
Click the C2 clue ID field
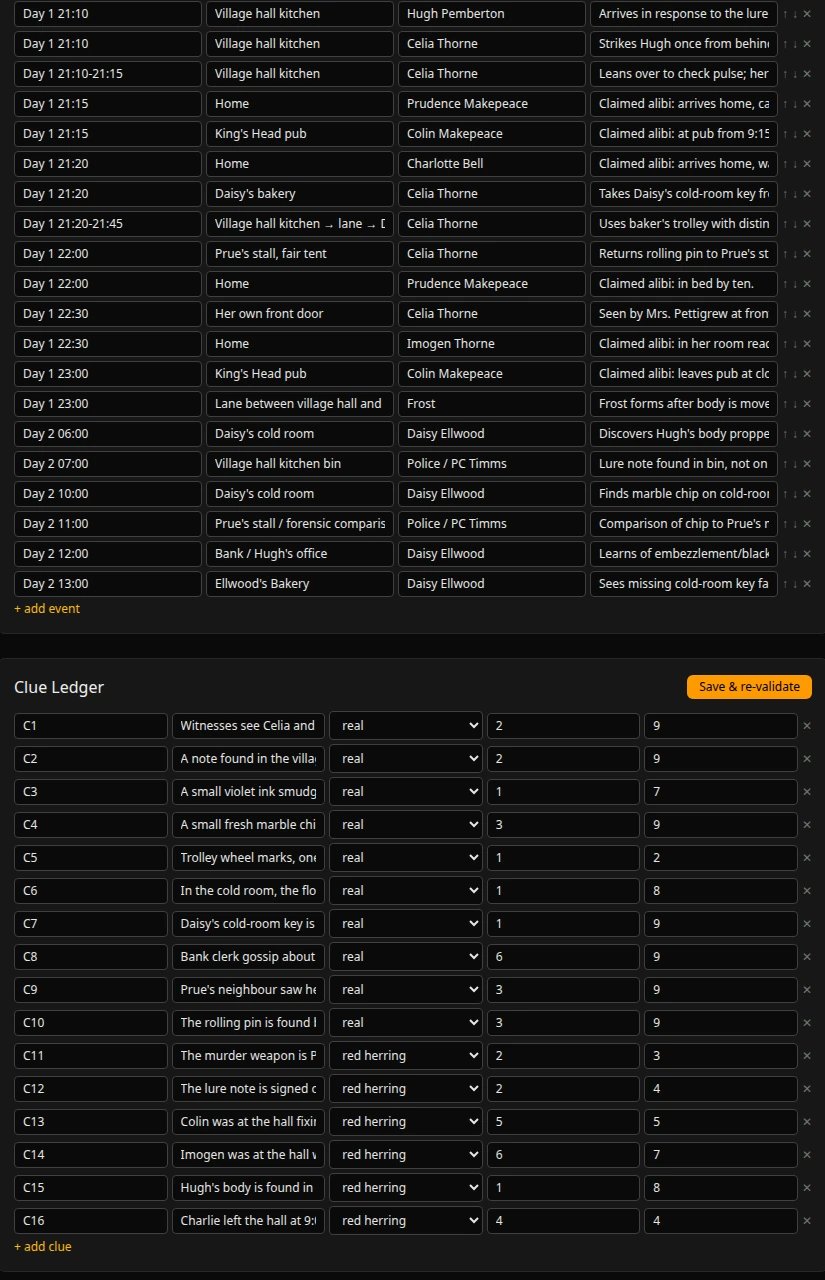click(91, 759)
